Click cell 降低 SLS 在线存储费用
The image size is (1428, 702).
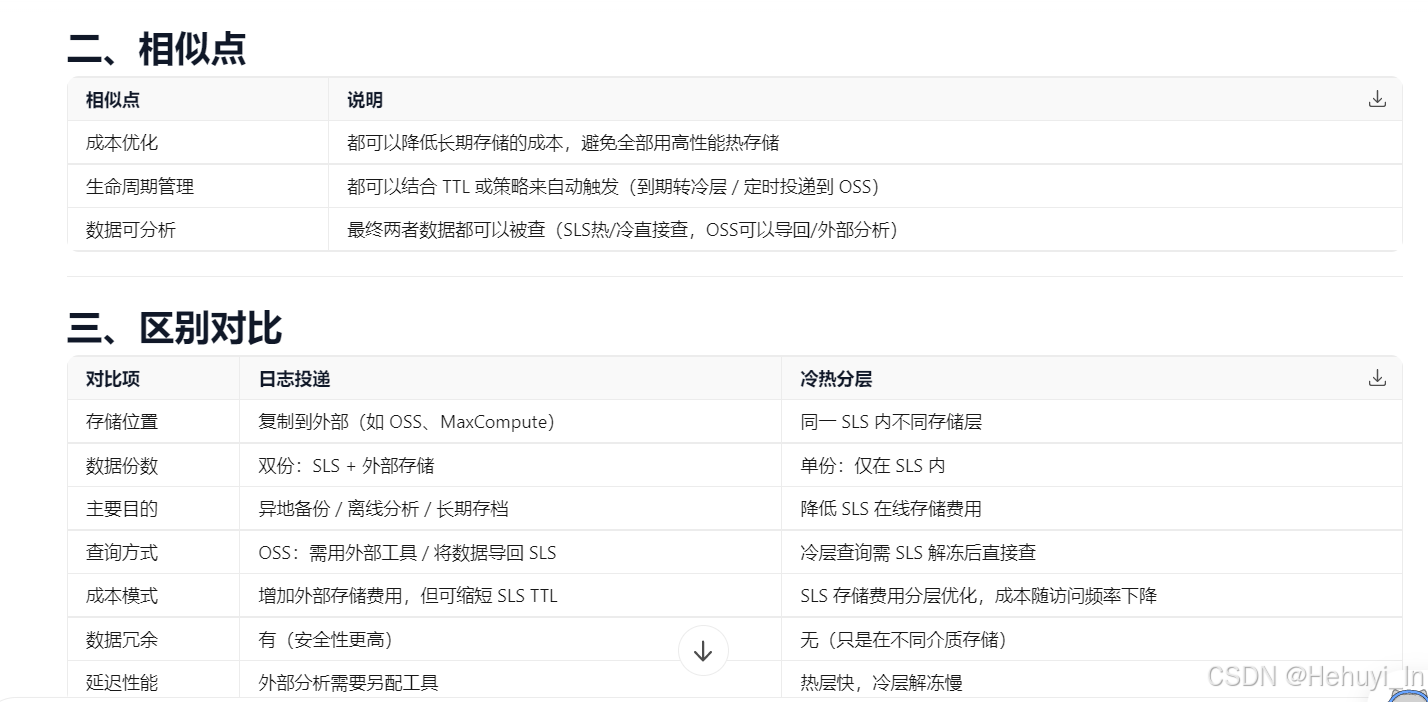pos(891,509)
